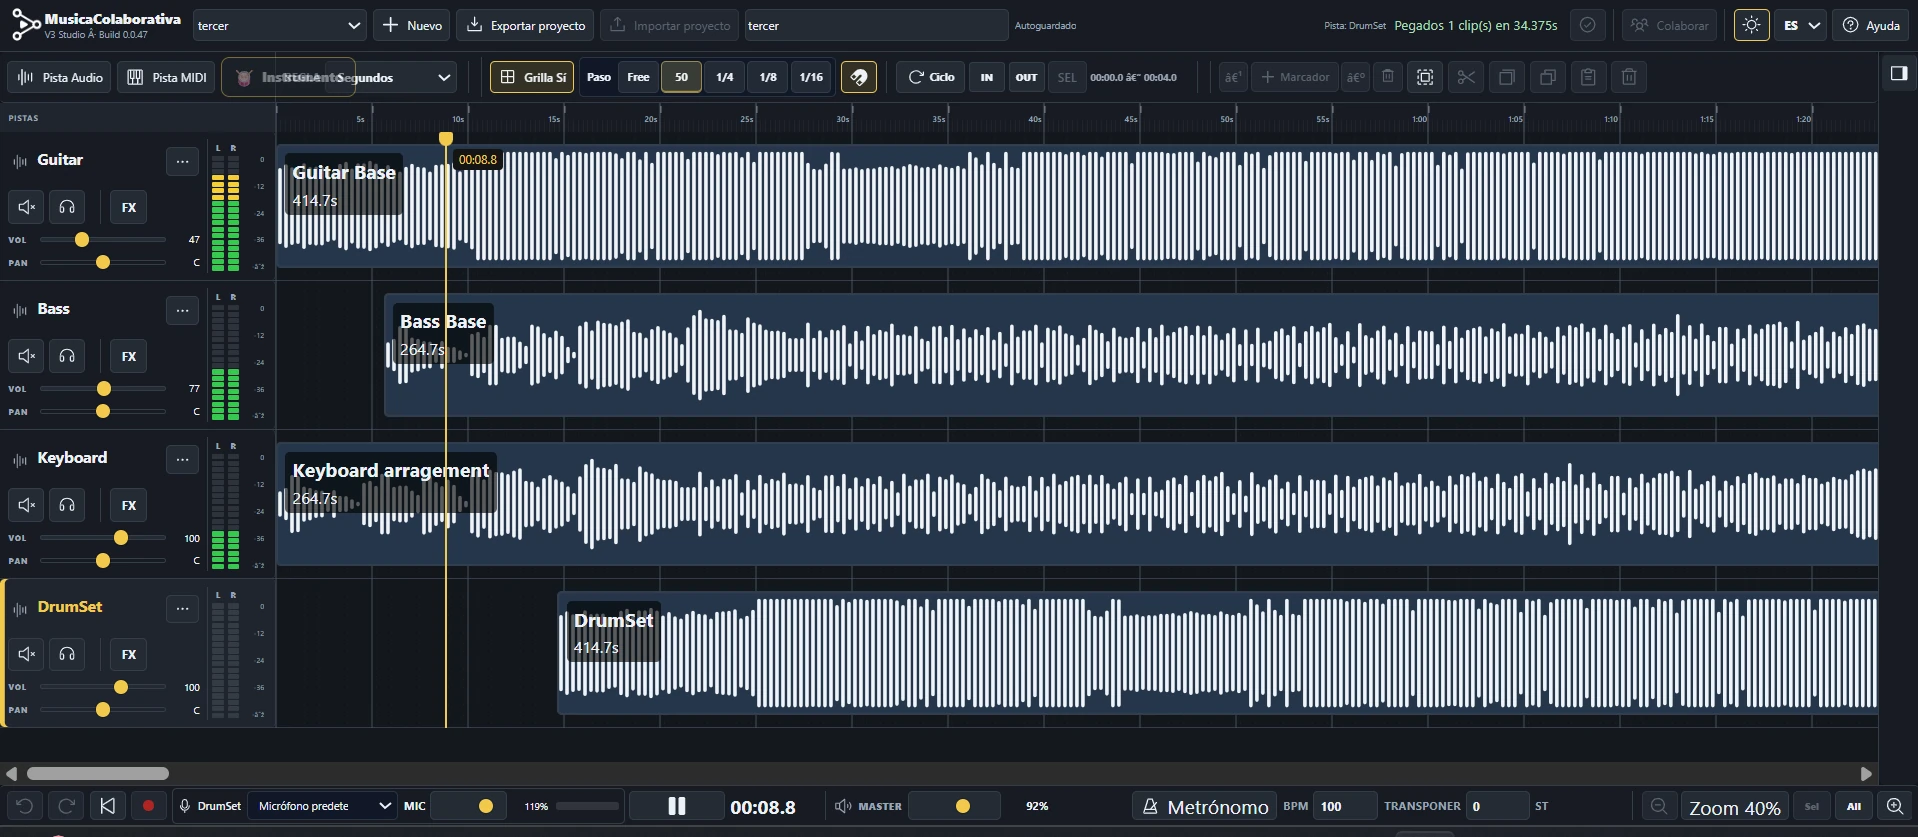1918x837 pixels.
Task: Open DrumSet track options menu (…)
Action: [x=182, y=608]
